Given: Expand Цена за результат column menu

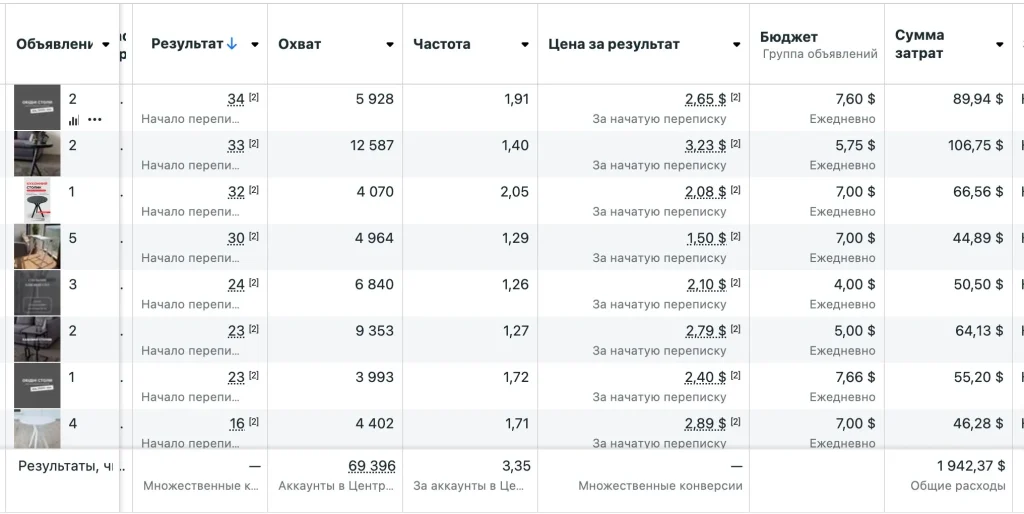Looking at the screenshot, I should (737, 45).
